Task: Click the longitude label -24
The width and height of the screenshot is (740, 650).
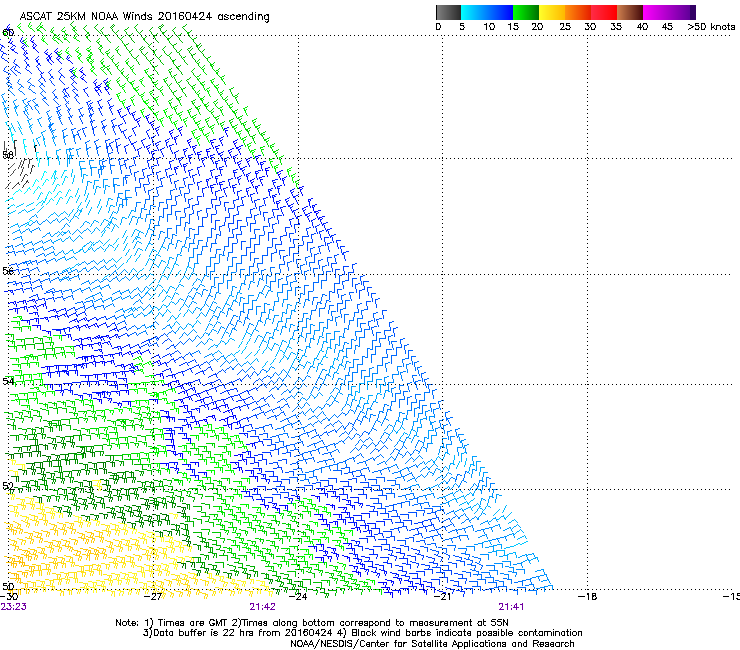Action: point(298,597)
